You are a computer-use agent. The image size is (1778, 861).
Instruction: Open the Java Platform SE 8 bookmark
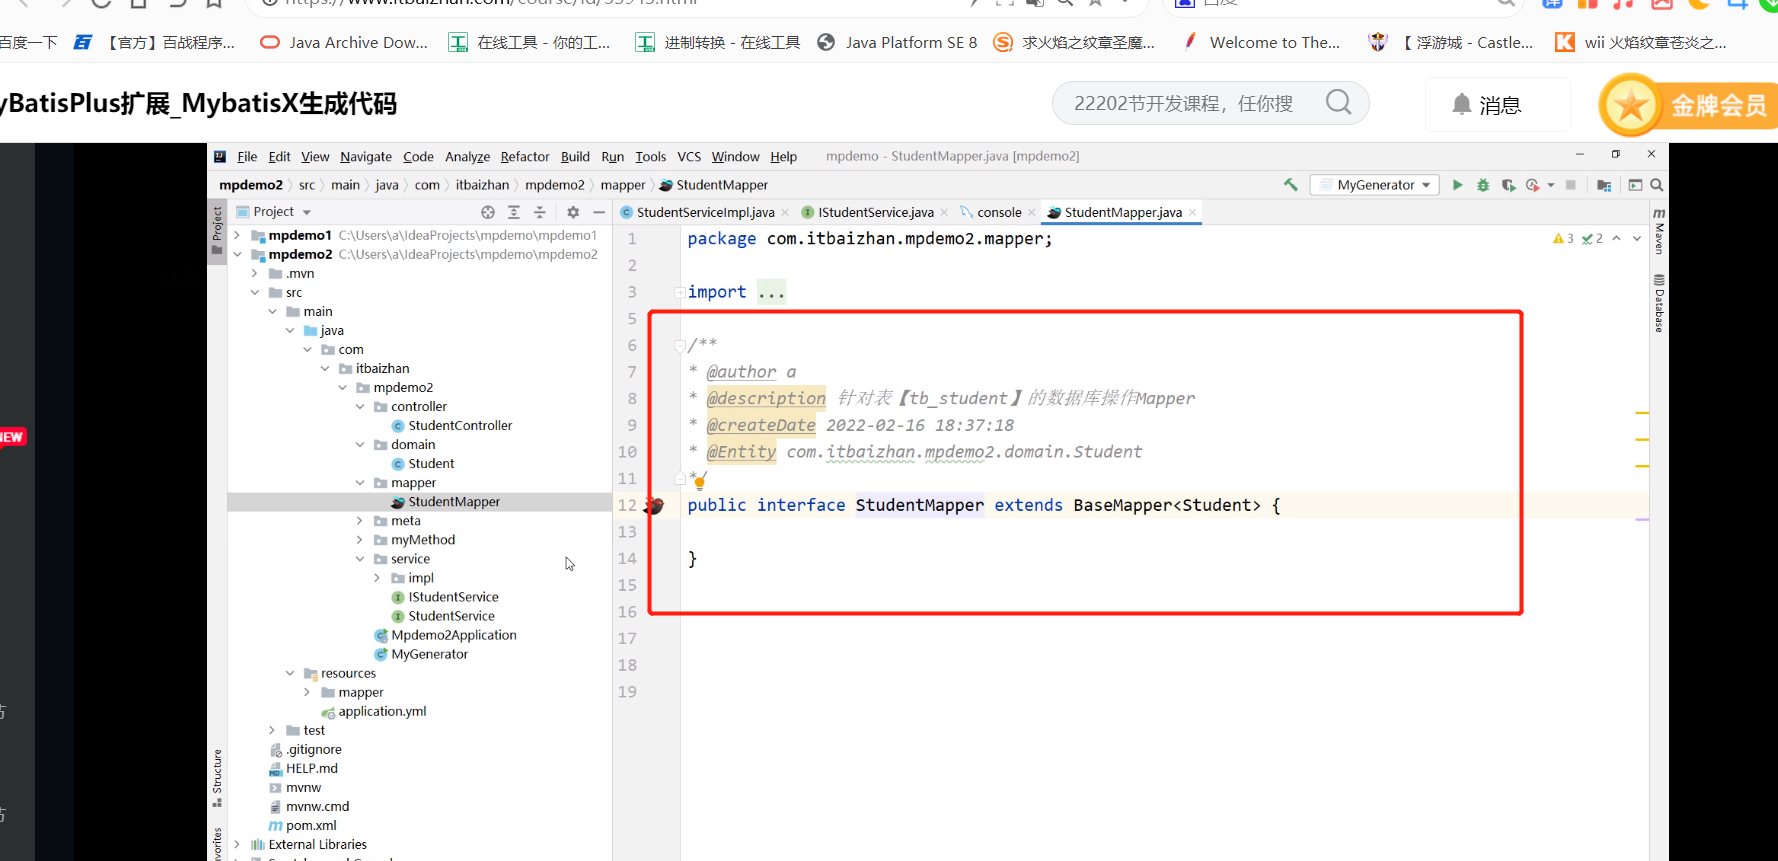click(x=897, y=42)
